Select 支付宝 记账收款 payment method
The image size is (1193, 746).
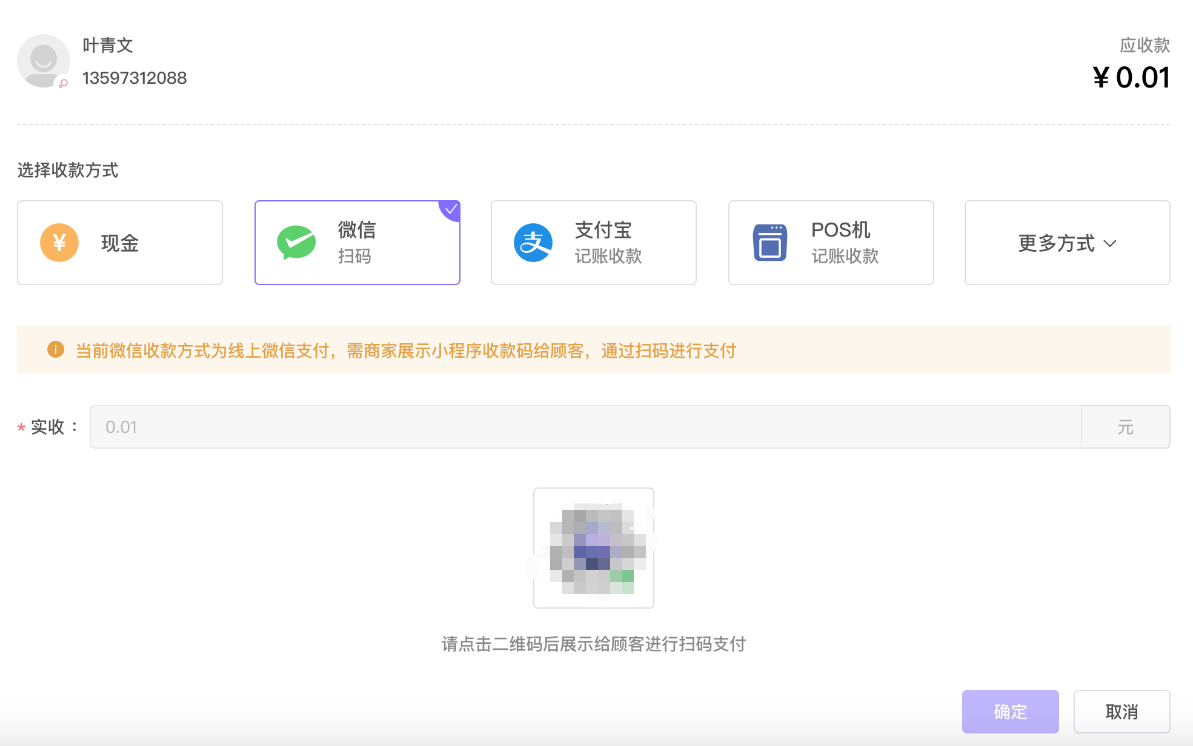594,243
